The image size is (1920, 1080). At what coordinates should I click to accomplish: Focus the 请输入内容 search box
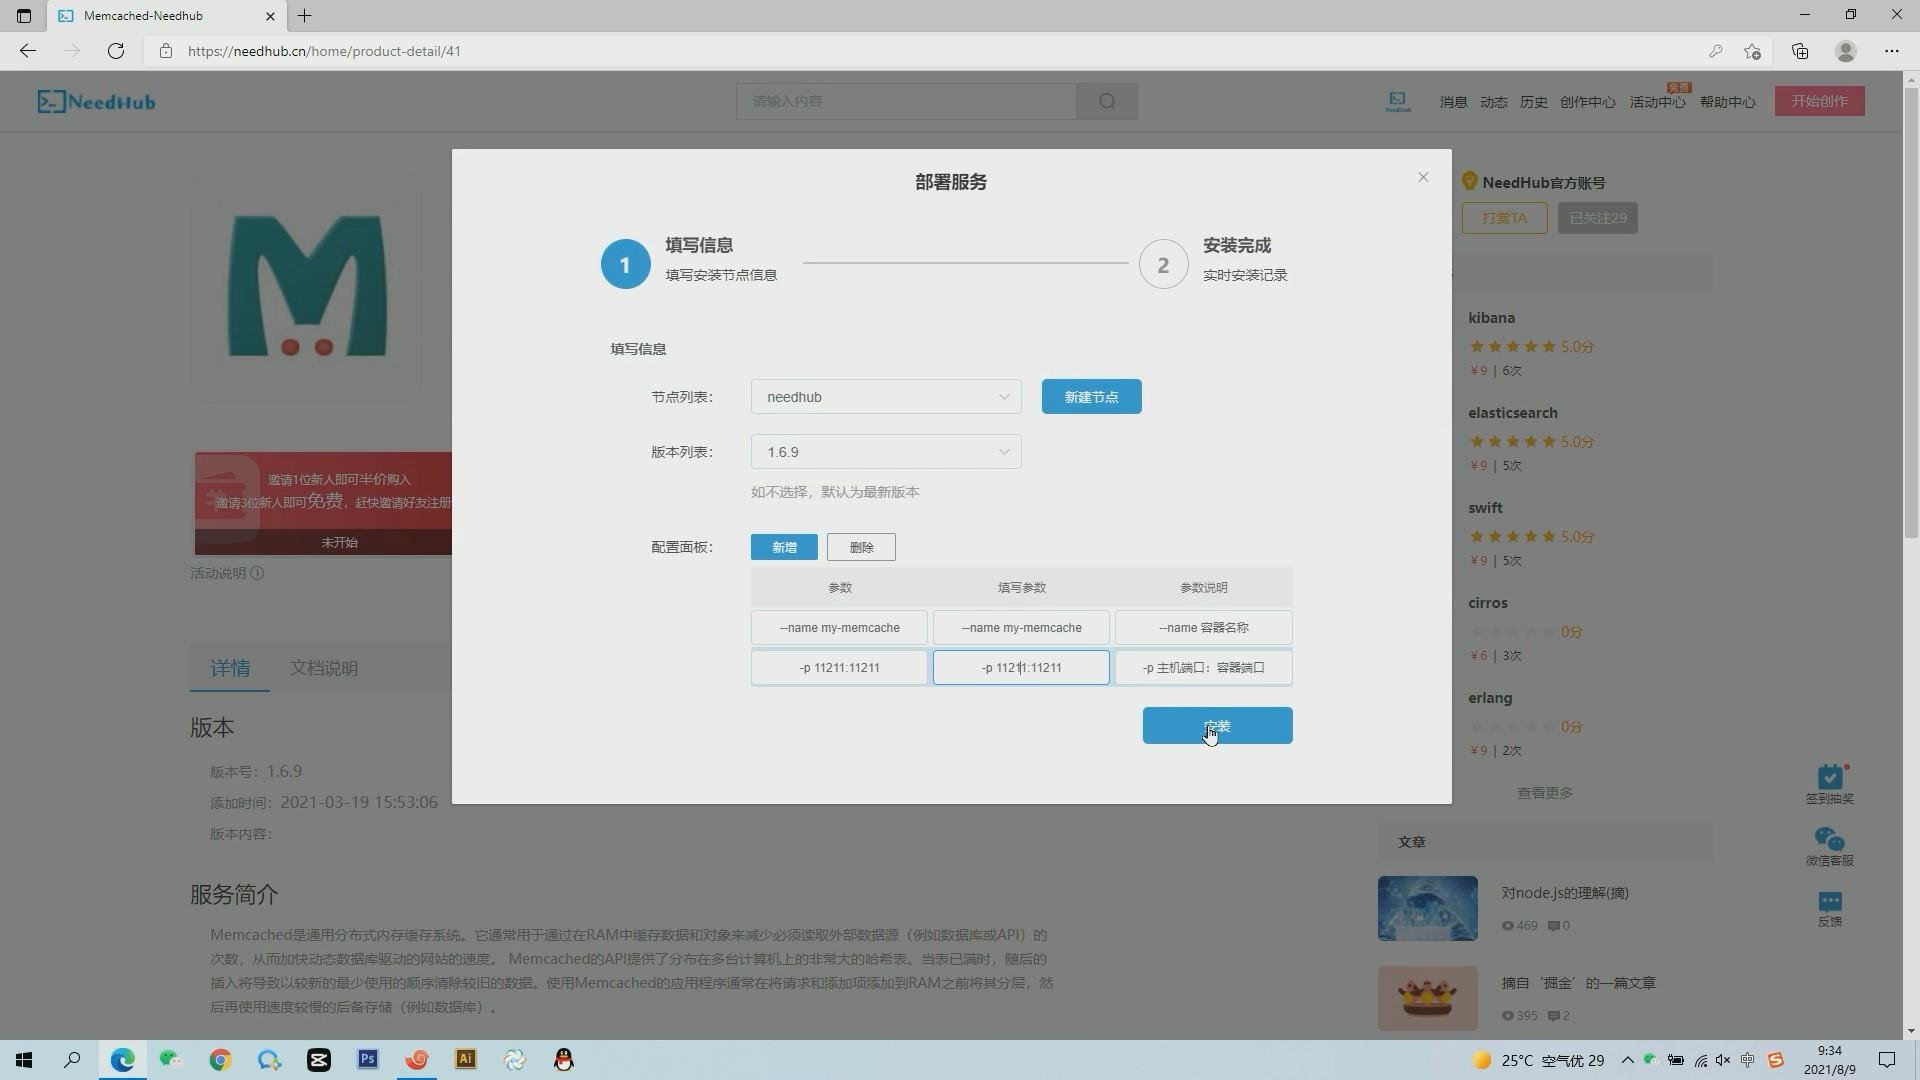click(x=906, y=101)
